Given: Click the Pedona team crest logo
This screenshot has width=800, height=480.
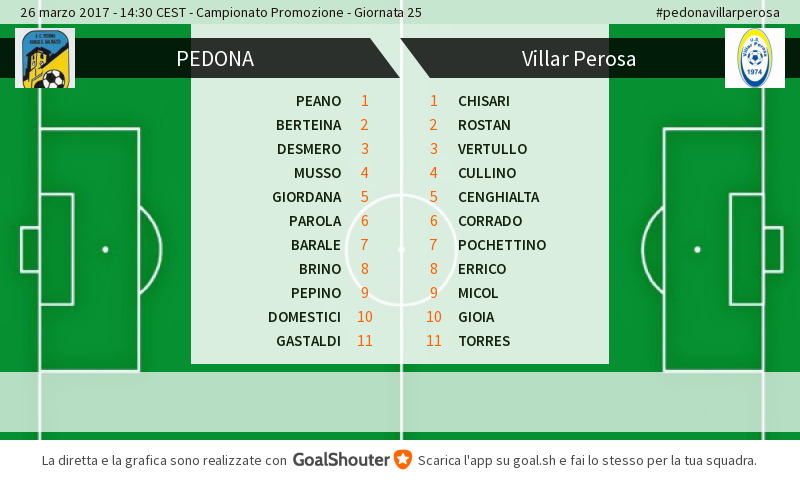Looking at the screenshot, I should pos(45,58).
